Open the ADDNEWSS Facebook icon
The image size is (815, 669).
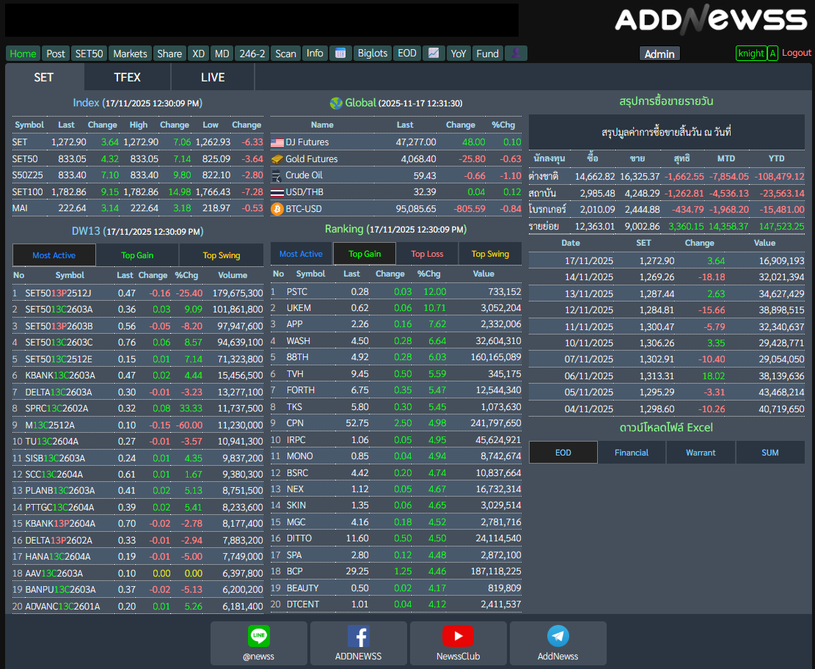358,638
